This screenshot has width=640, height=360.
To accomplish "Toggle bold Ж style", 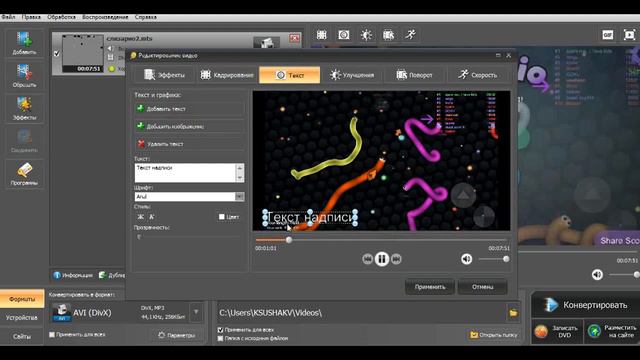I will point(140,217).
